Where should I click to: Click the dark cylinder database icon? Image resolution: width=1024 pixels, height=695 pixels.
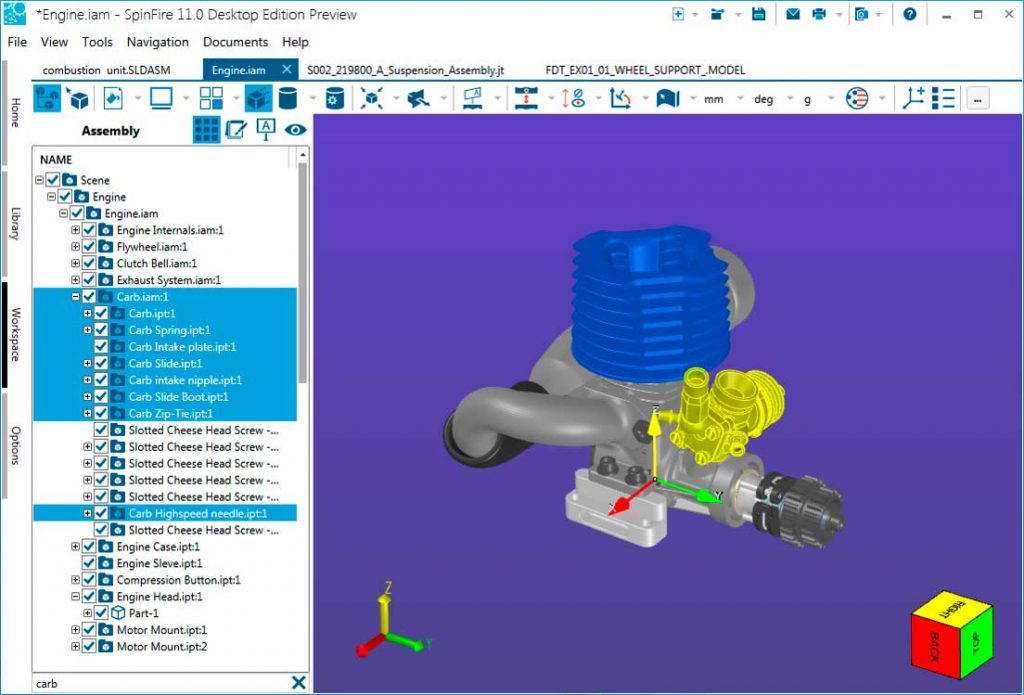coord(288,99)
